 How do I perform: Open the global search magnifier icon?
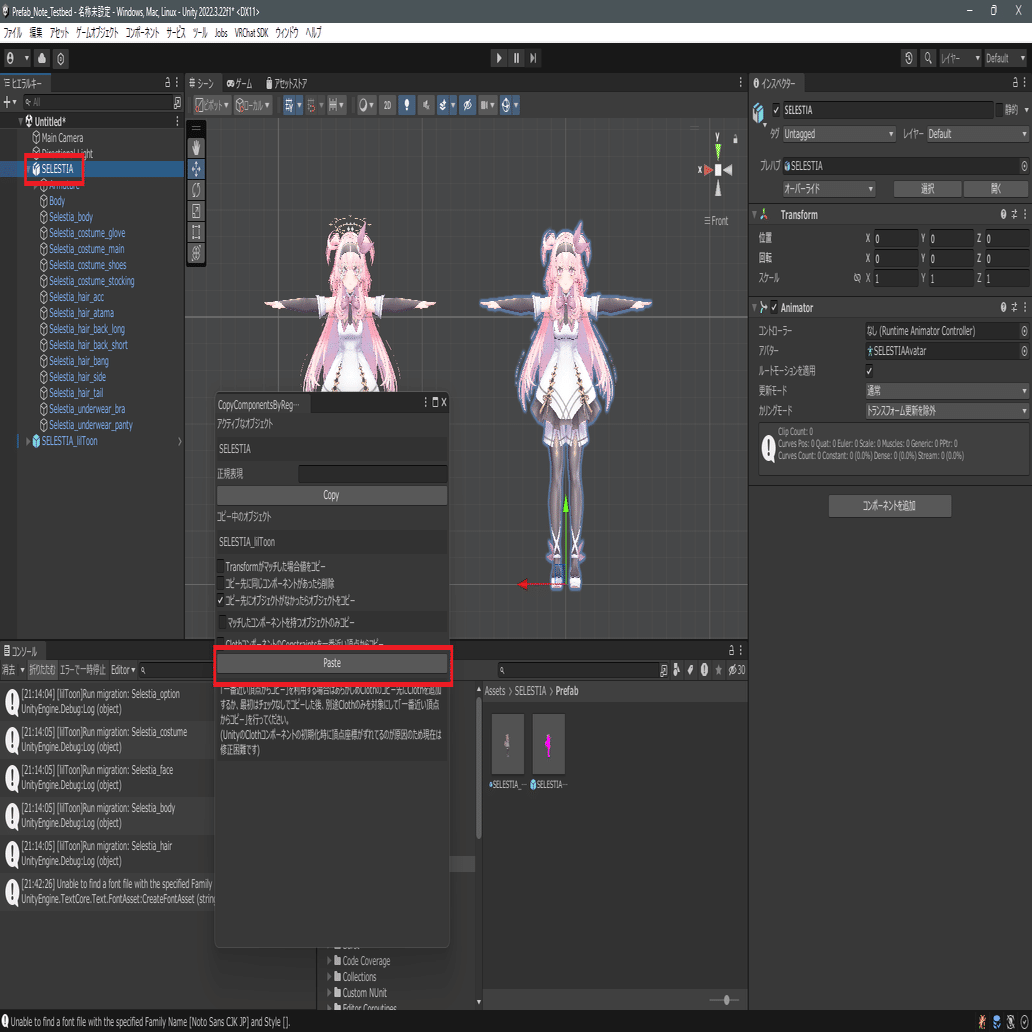point(928,58)
